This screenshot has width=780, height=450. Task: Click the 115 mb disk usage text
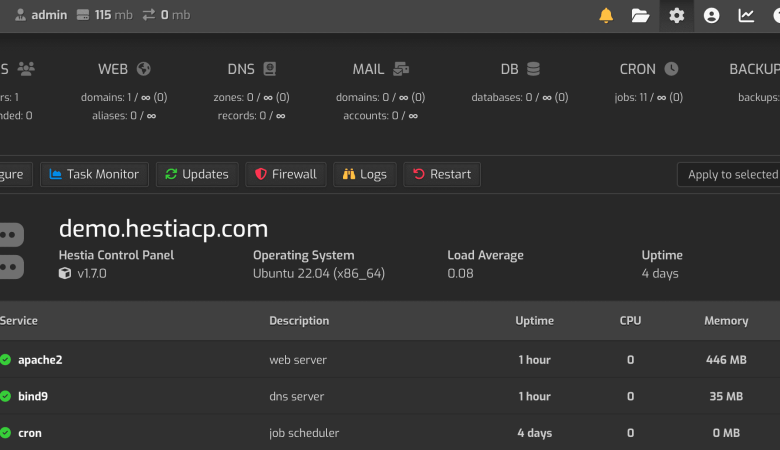click(x=113, y=15)
